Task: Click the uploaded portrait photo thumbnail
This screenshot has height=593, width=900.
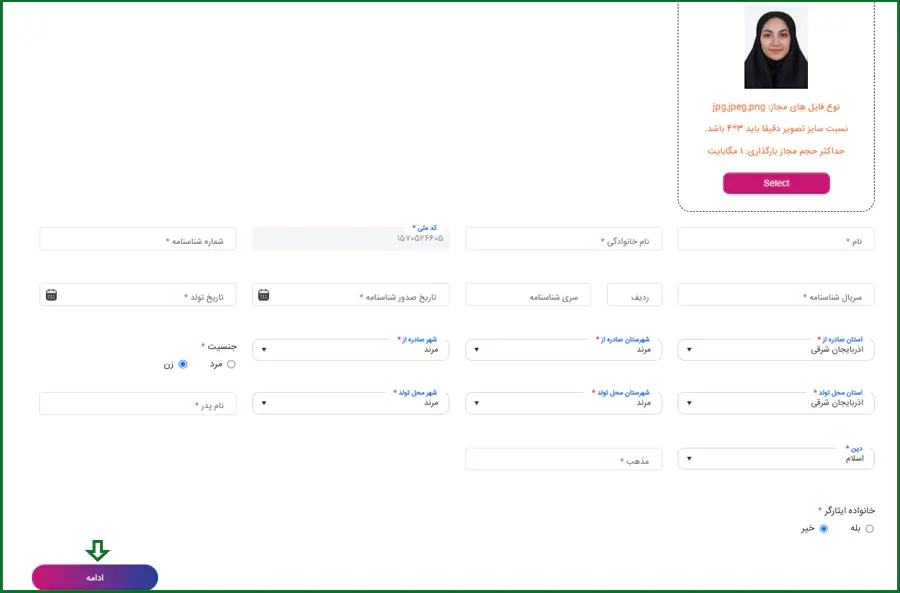Action: point(775,48)
